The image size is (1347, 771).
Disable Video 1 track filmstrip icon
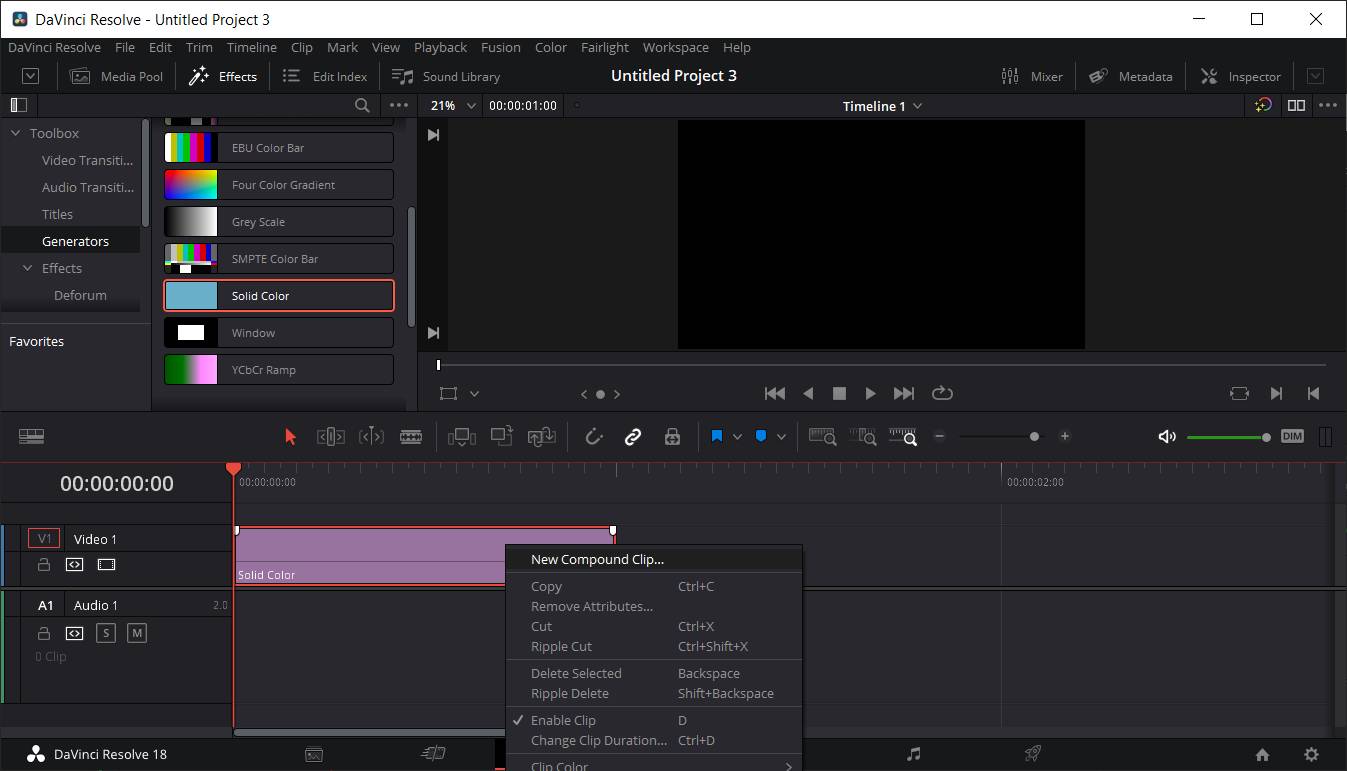(x=106, y=564)
